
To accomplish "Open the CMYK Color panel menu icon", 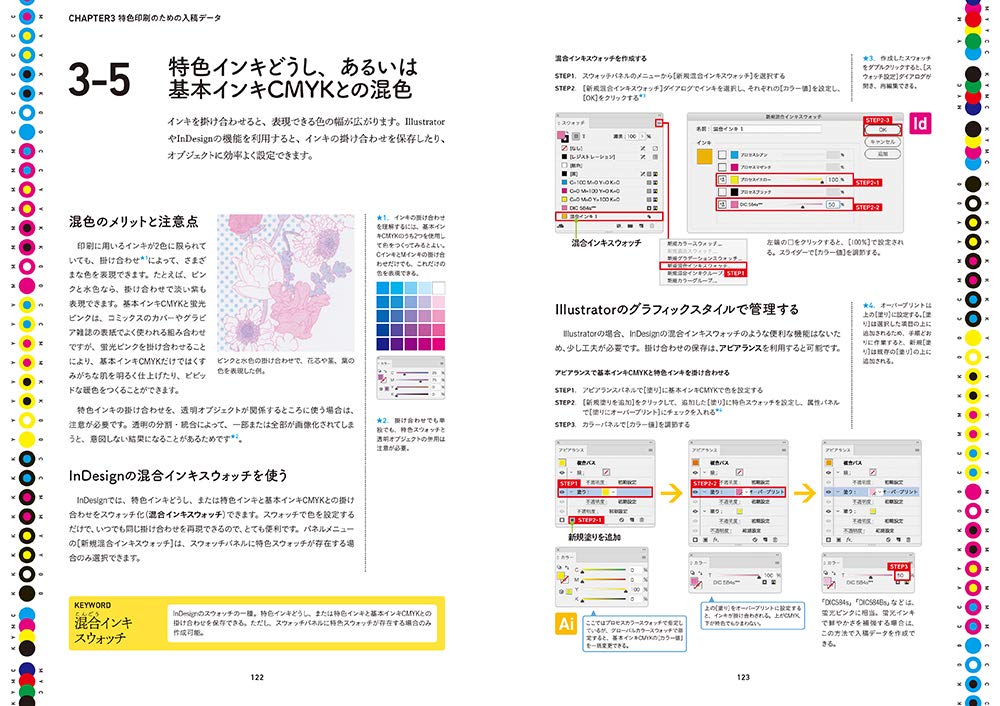I will coord(643,557).
